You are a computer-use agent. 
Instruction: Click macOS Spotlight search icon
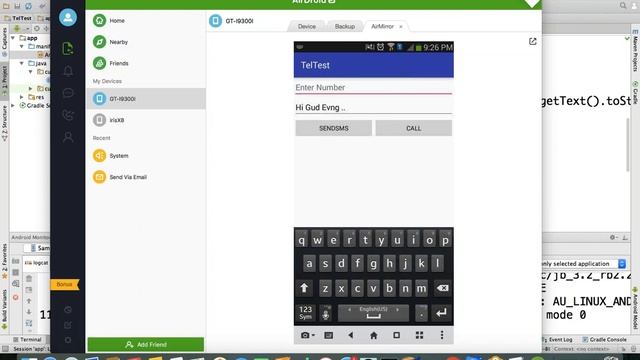click(623, 5)
